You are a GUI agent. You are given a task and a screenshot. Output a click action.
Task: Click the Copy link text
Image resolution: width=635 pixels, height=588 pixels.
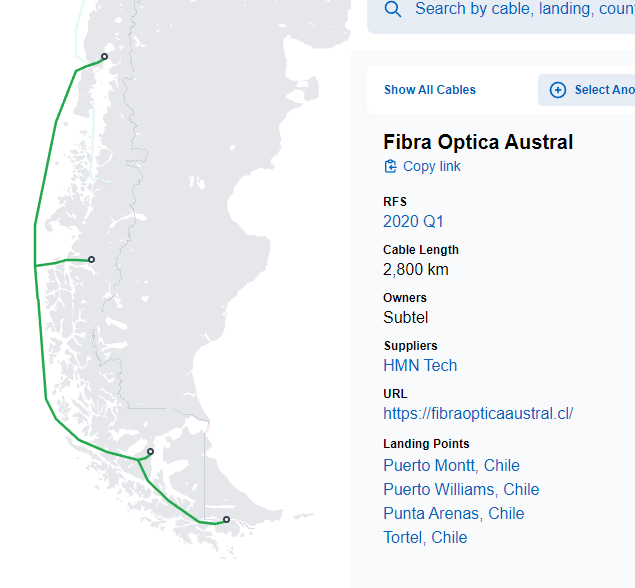432,166
